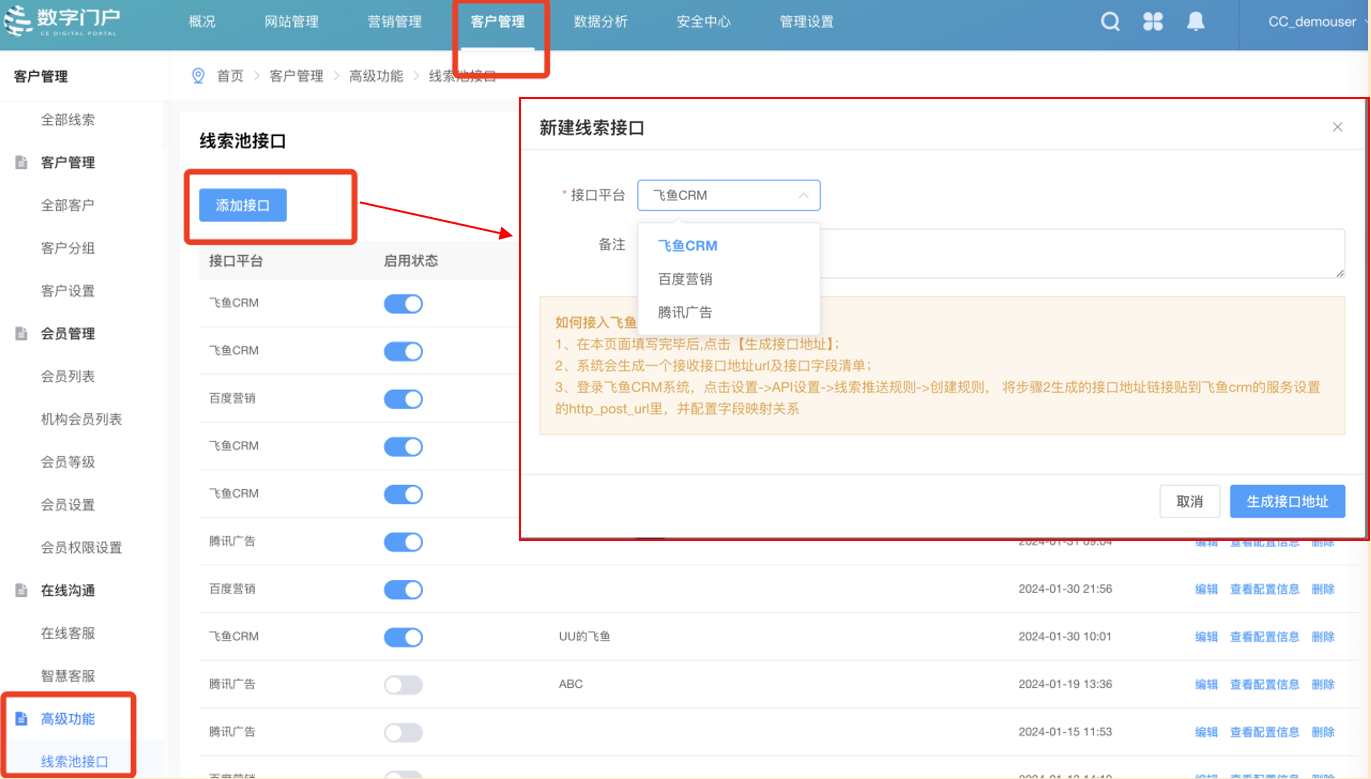Screen dimensions: 1371x779
Task: Open the 概况 top navigation tab
Action: 202,21
